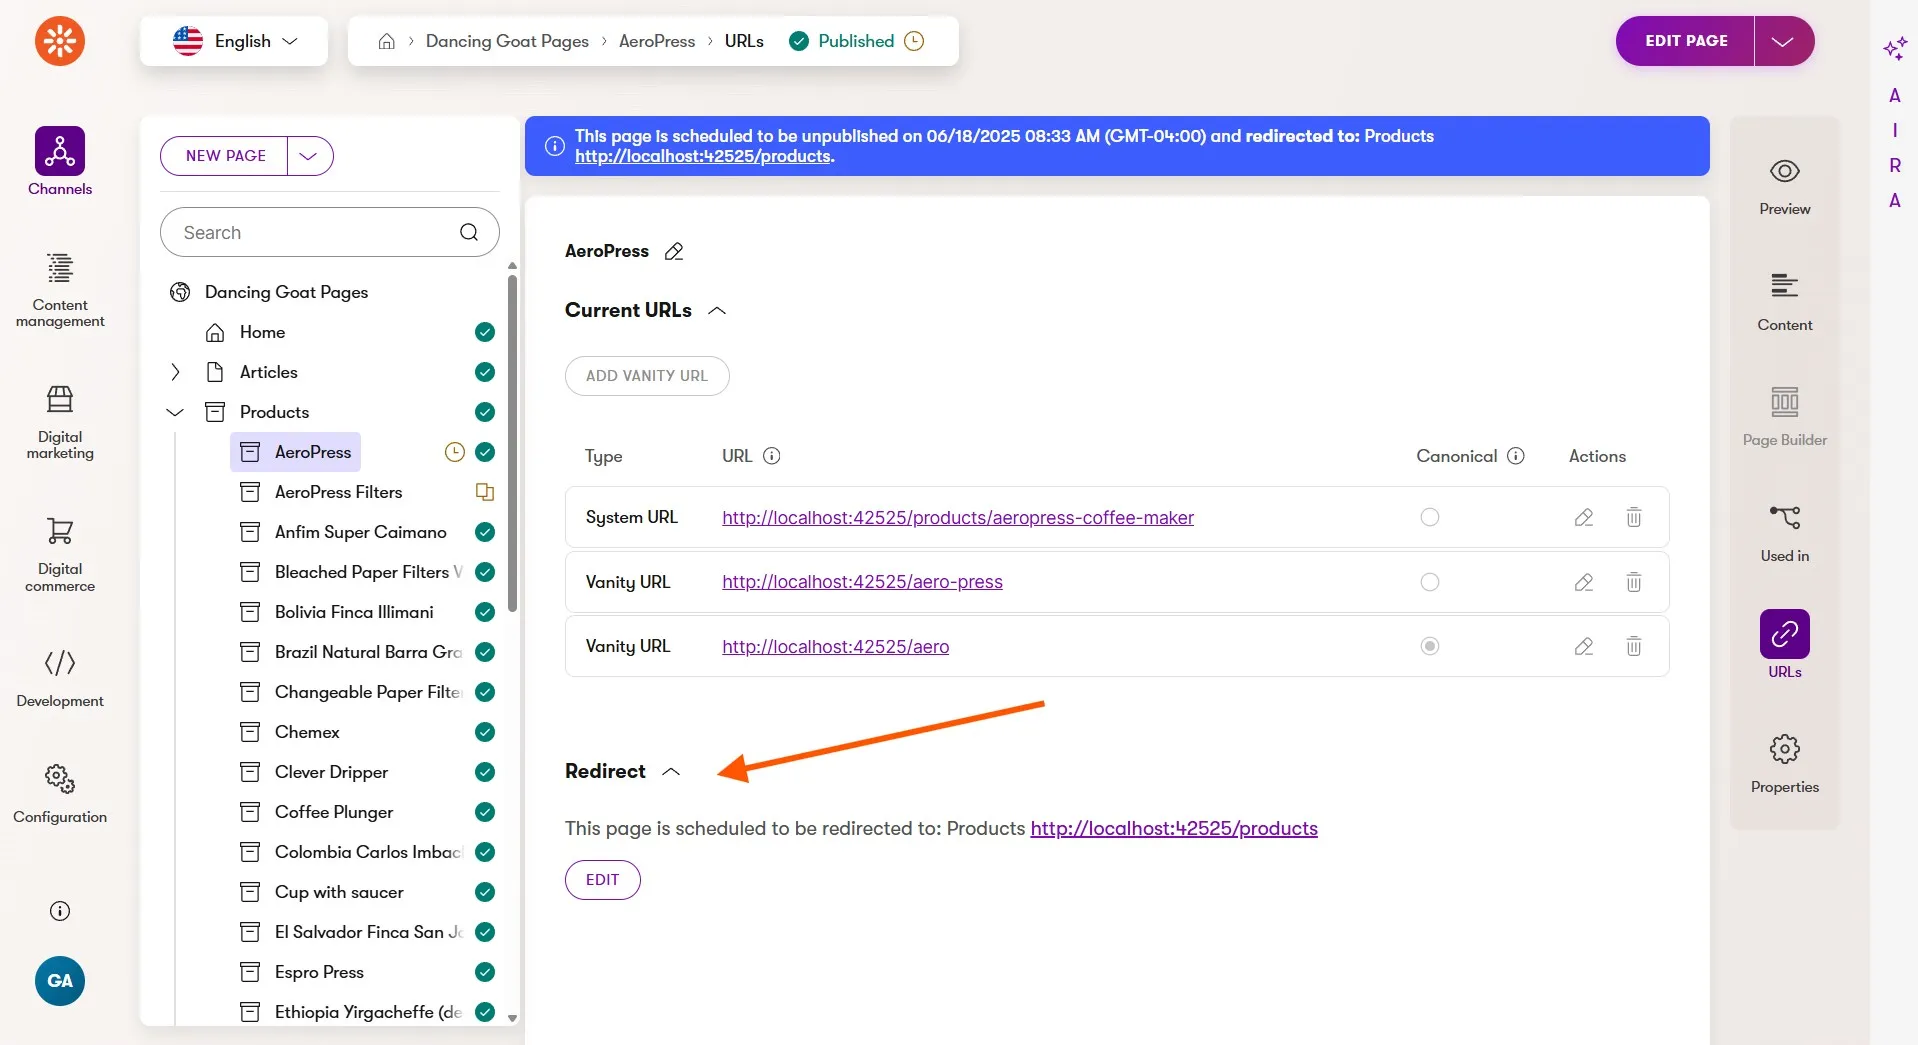
Task: Open the Used in tab
Action: click(1785, 533)
